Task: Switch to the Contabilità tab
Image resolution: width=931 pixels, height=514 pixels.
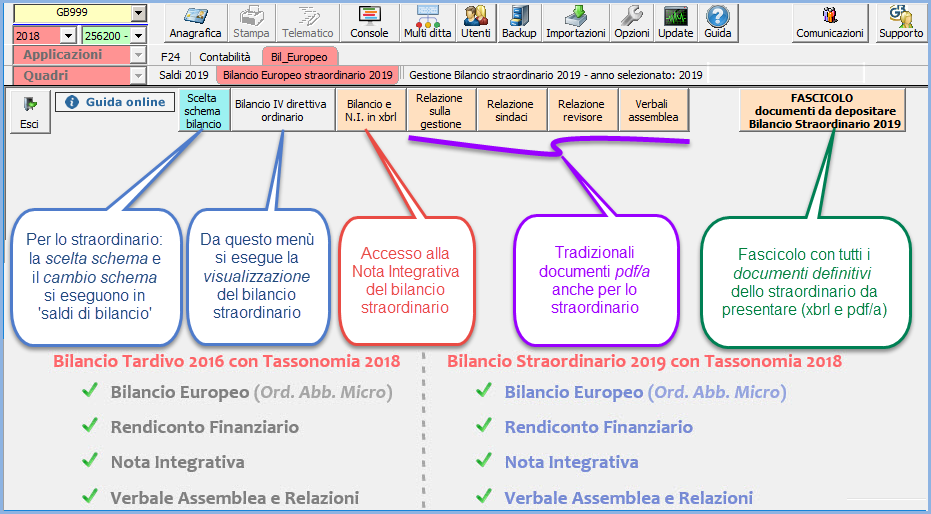Action: pos(224,57)
